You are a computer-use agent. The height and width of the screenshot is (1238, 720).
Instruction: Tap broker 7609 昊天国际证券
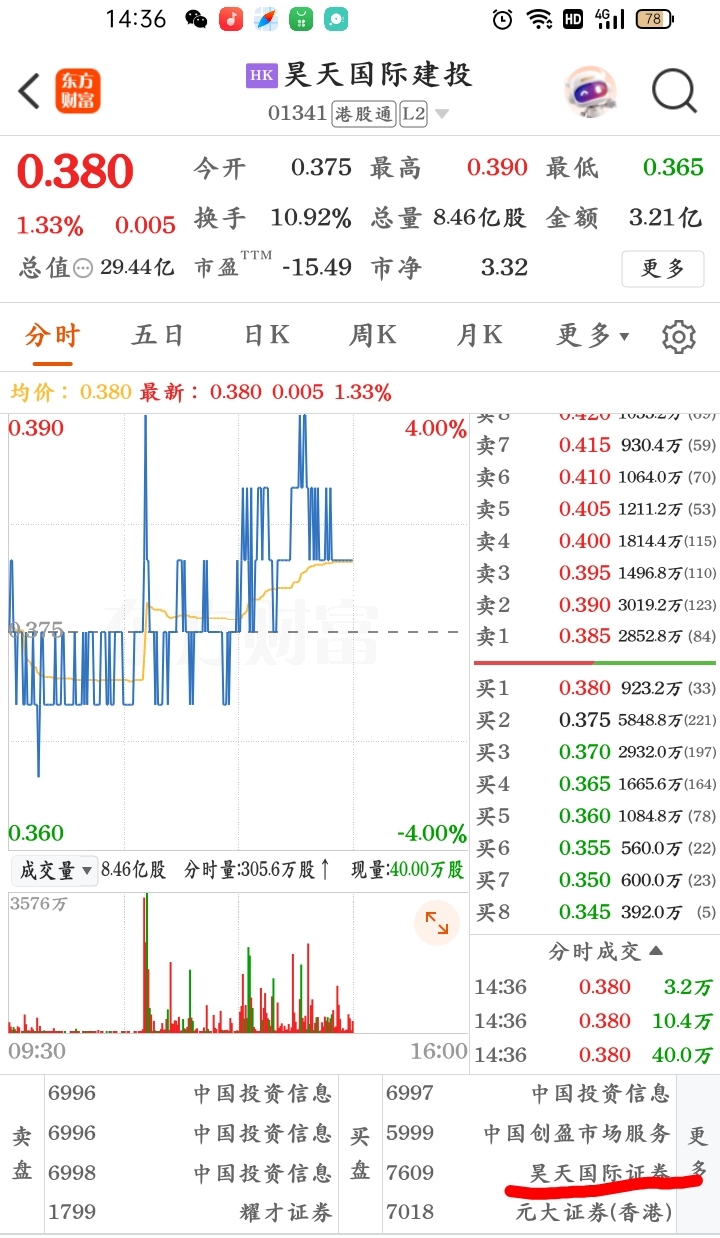(x=528, y=1172)
